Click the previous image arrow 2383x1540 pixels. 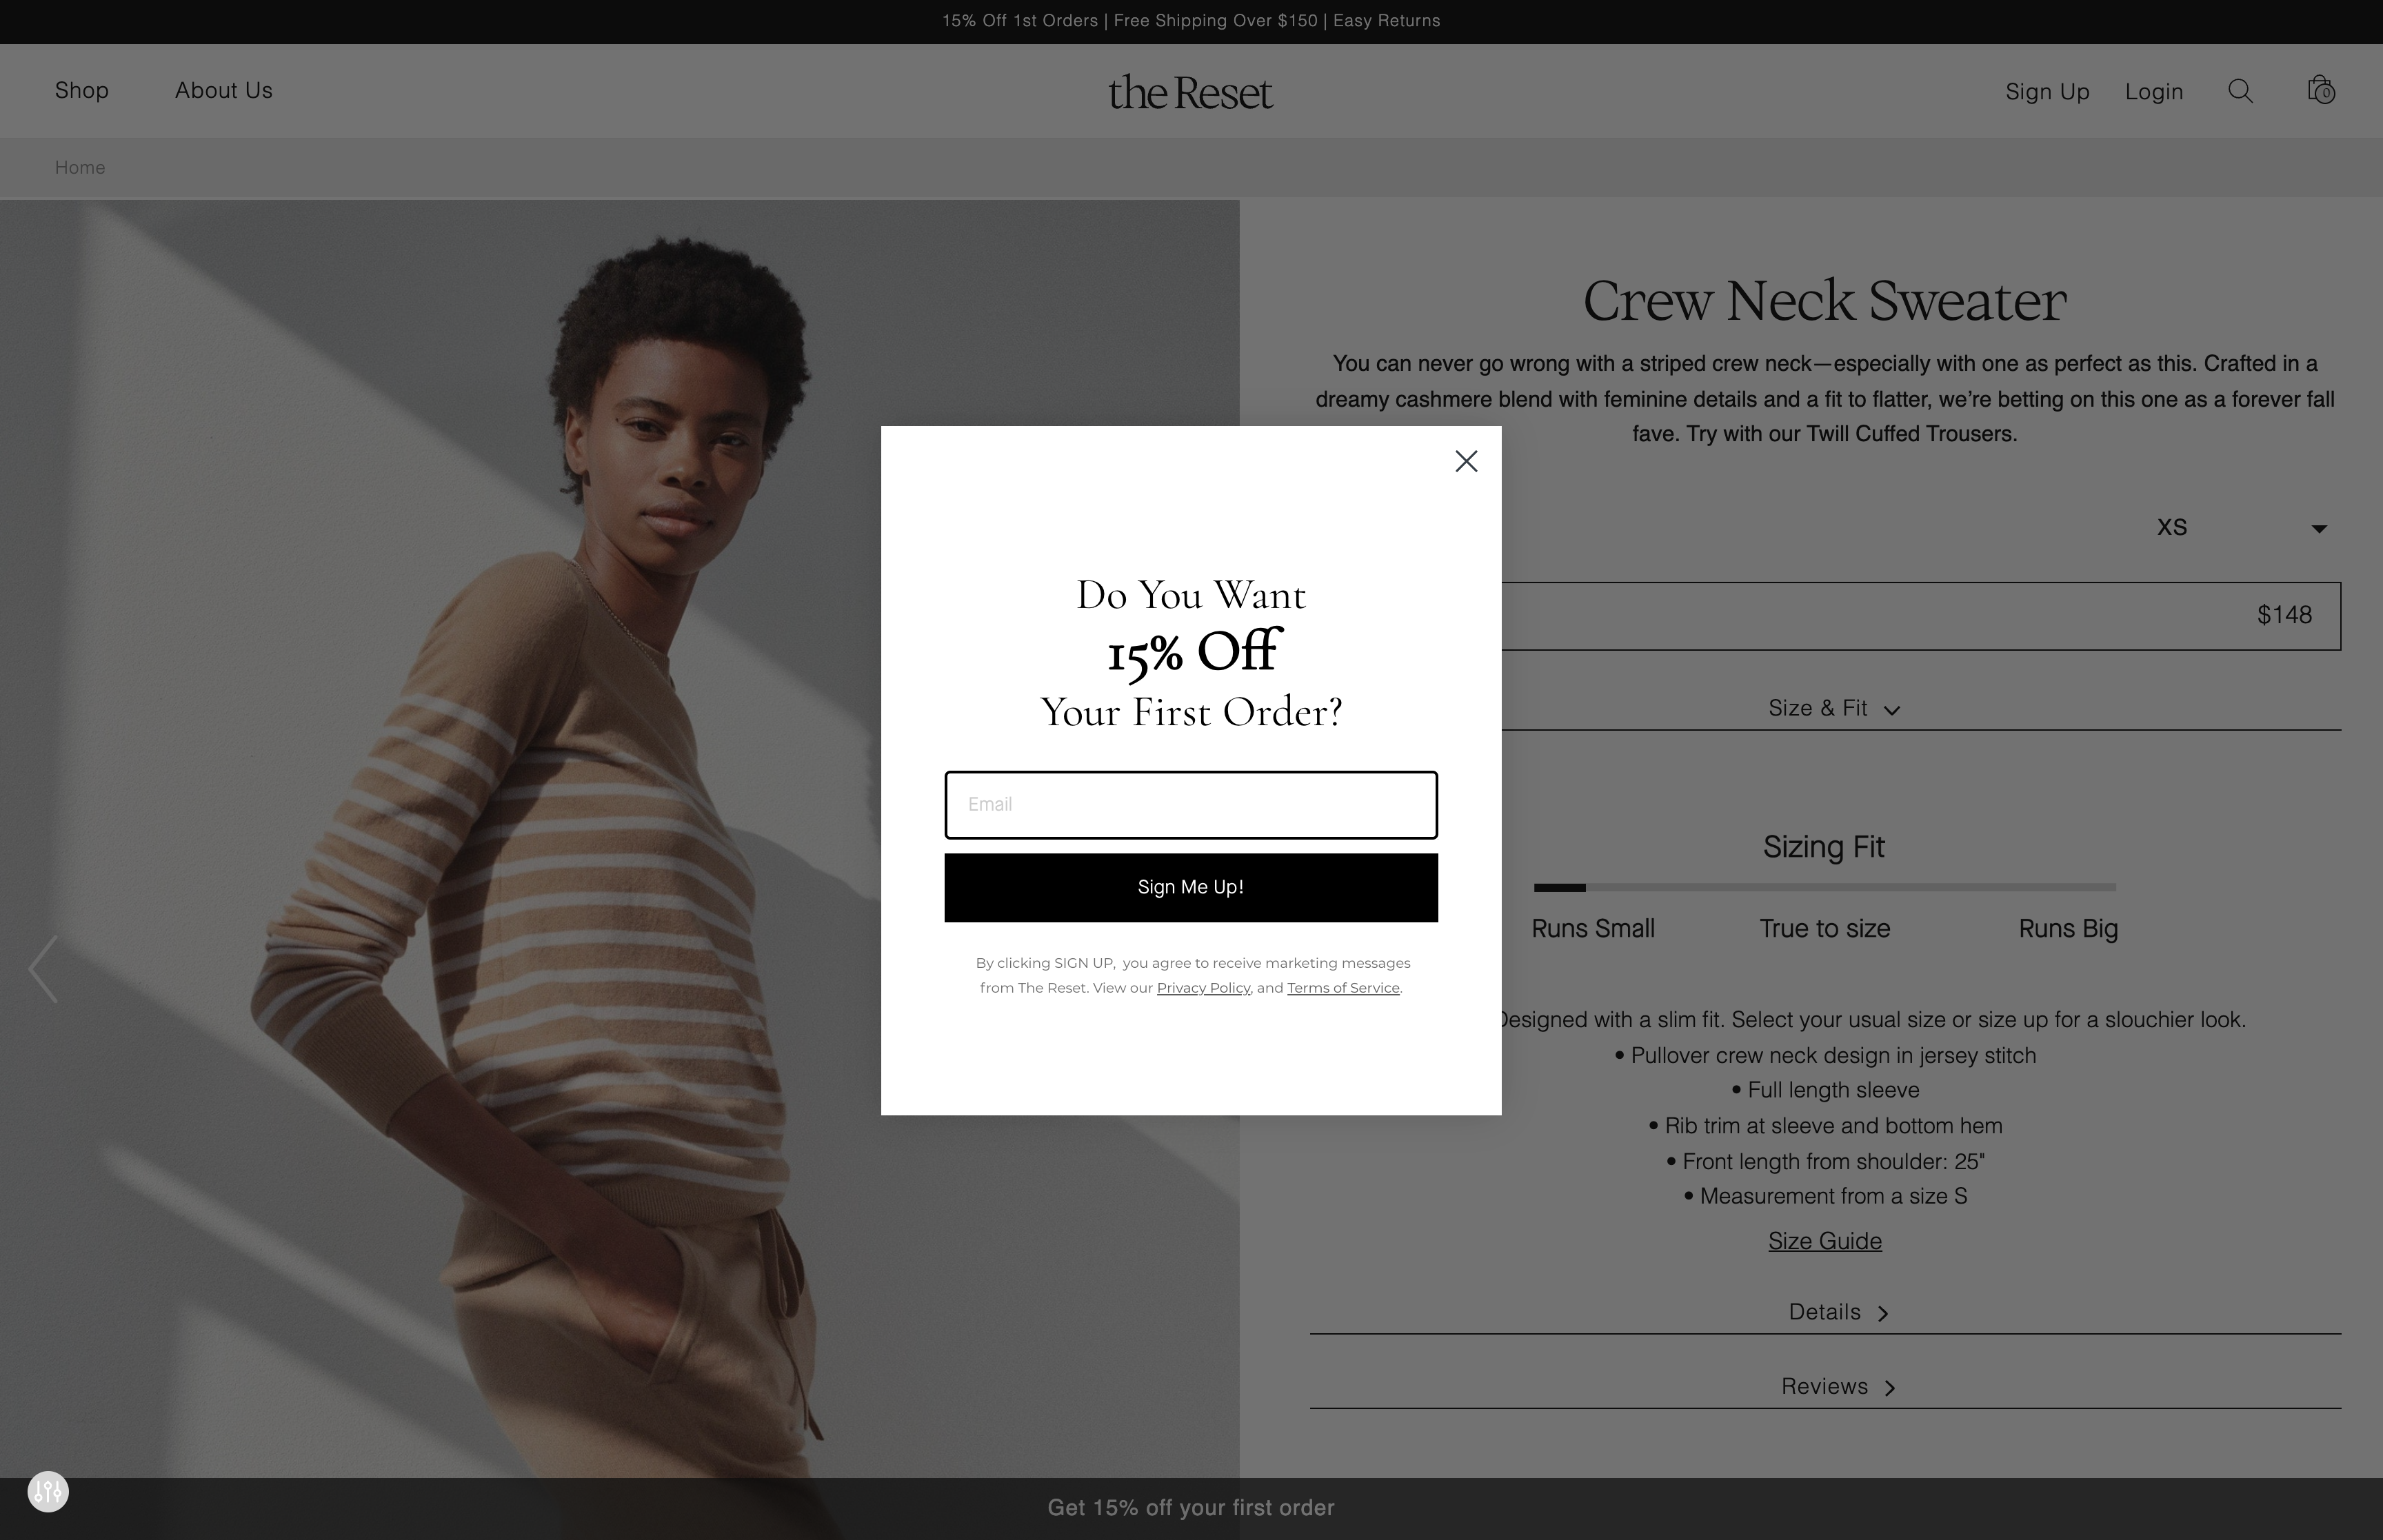42,968
